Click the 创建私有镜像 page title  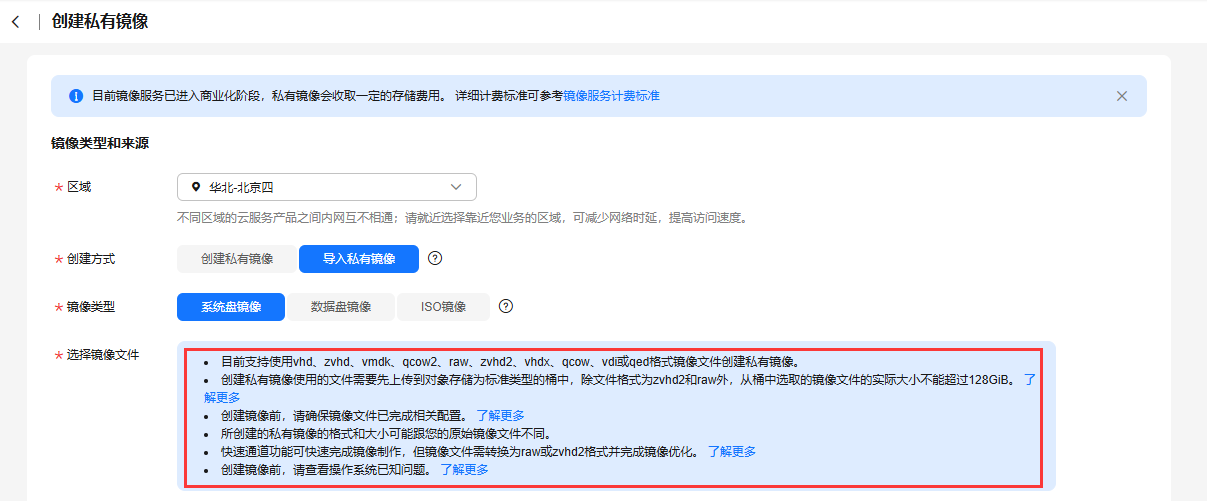tap(100, 22)
